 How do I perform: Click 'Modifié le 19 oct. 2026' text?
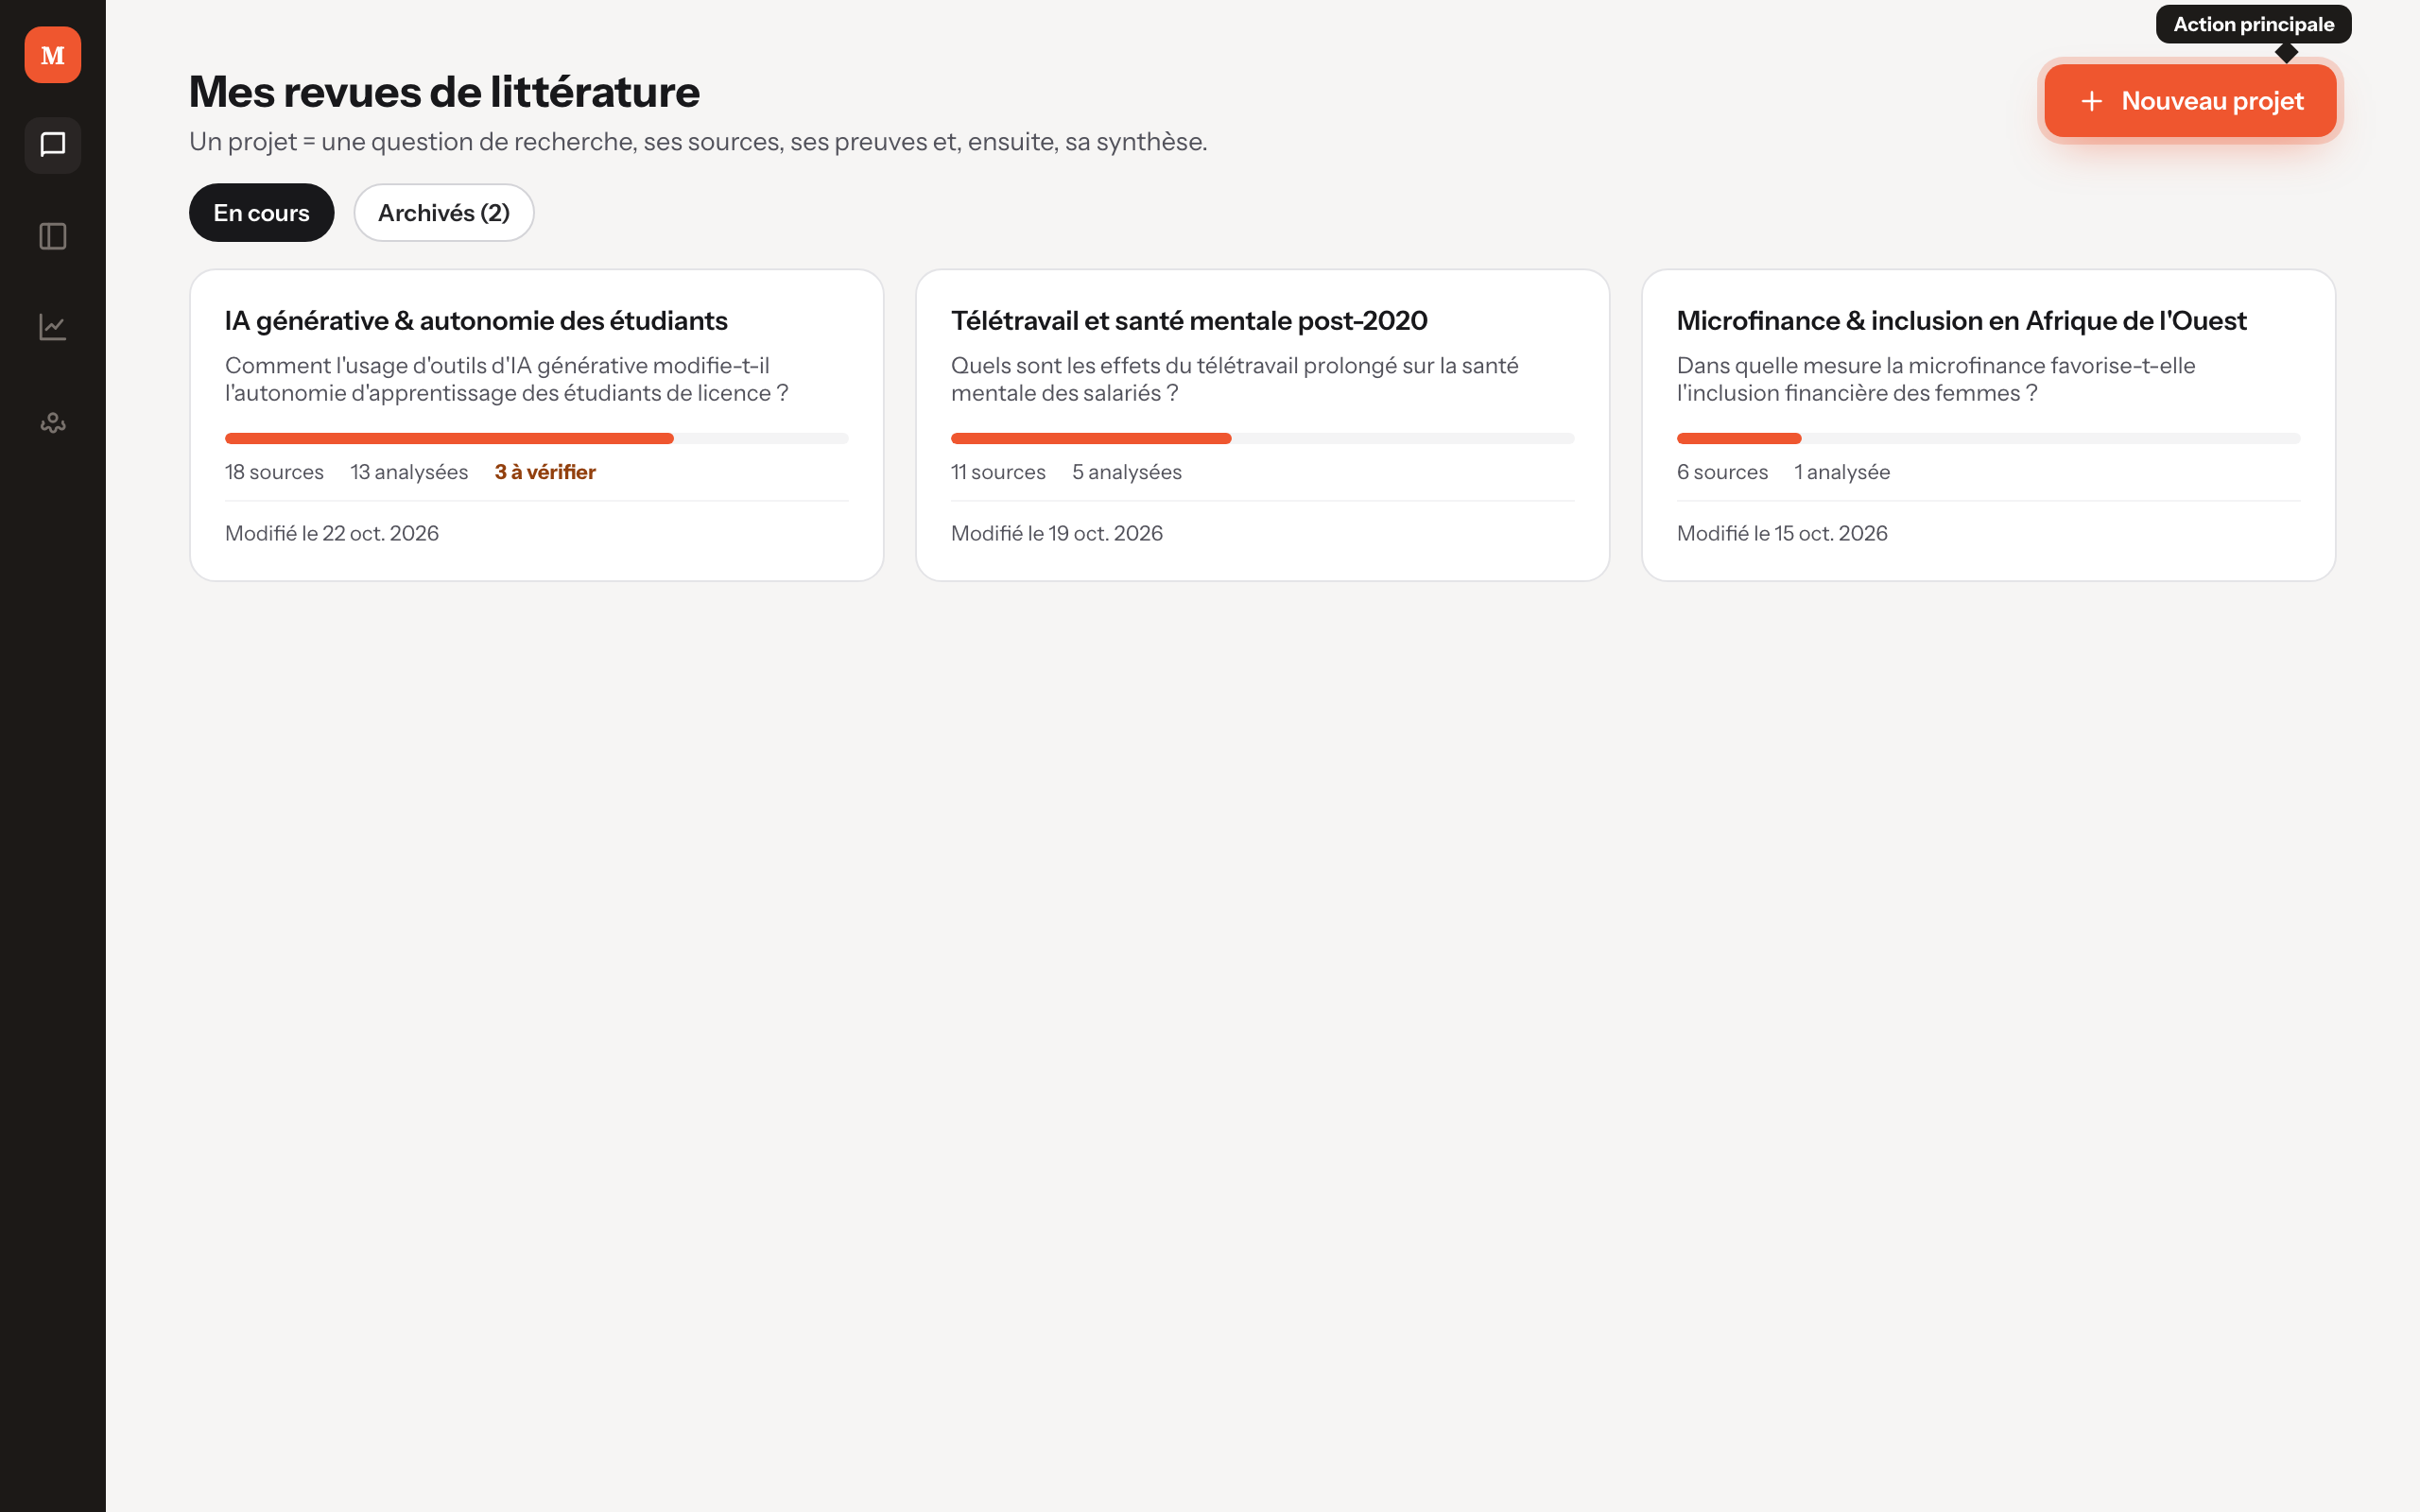pyautogui.click(x=1057, y=533)
